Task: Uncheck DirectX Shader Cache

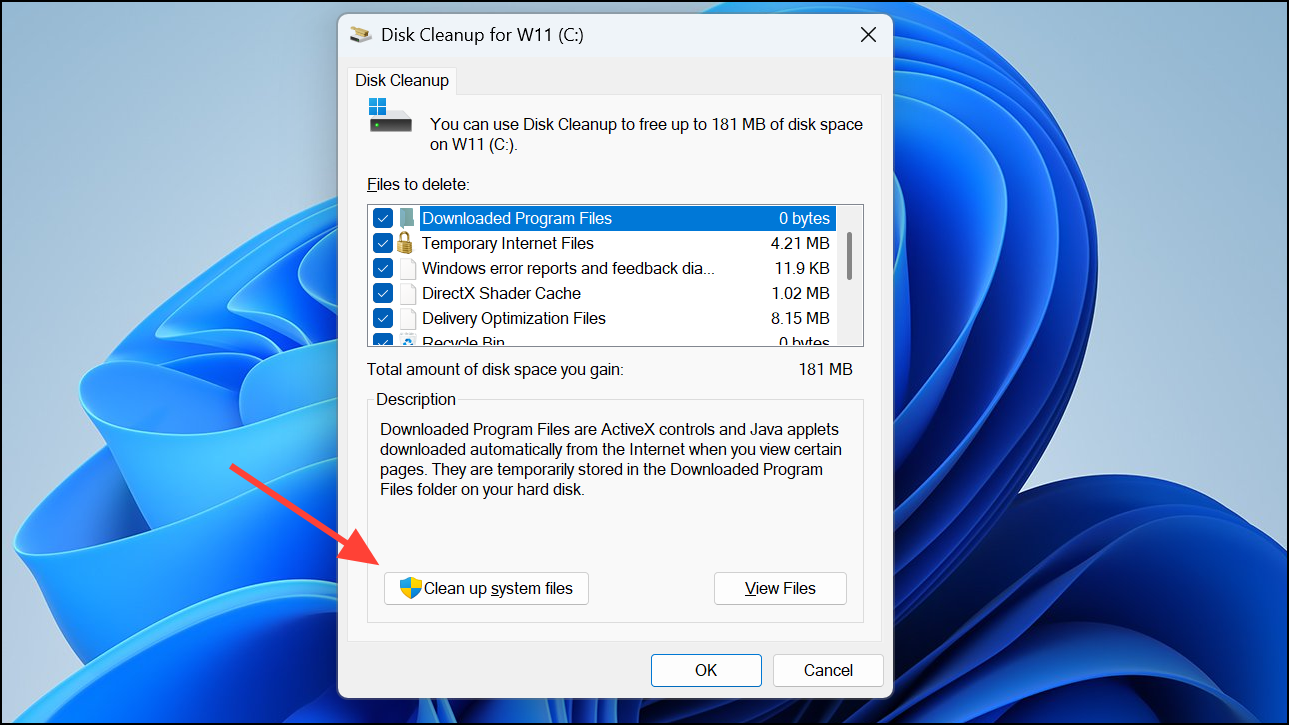Action: pyautogui.click(x=383, y=293)
